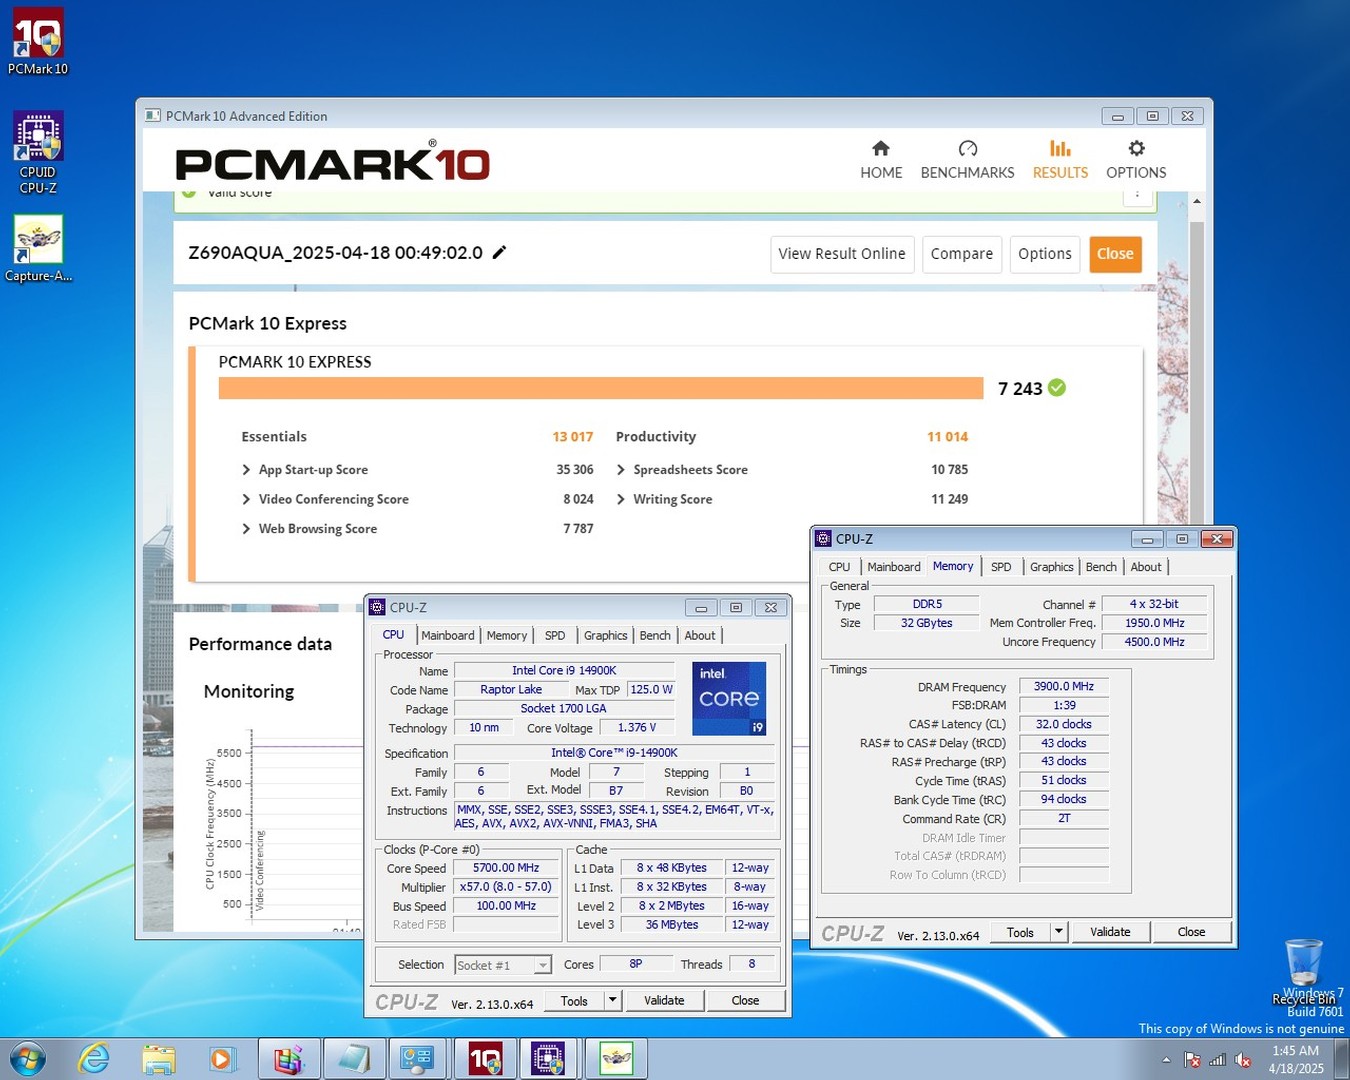
Task: Switch to CPU-Z taskbar button
Action: (x=549, y=1058)
